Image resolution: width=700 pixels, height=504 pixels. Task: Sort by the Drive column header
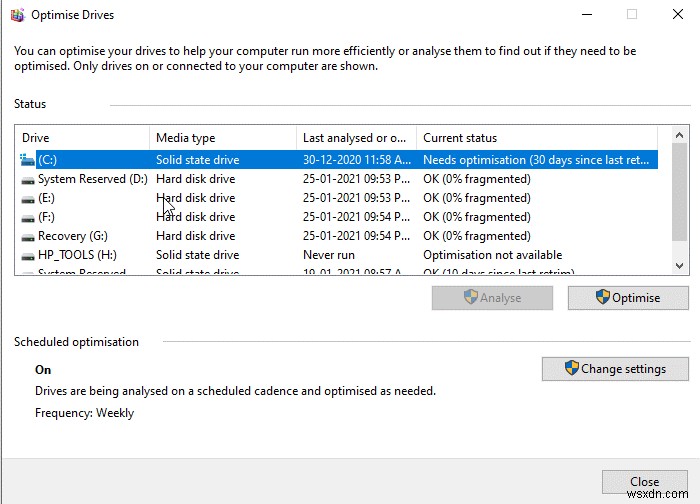[82, 138]
